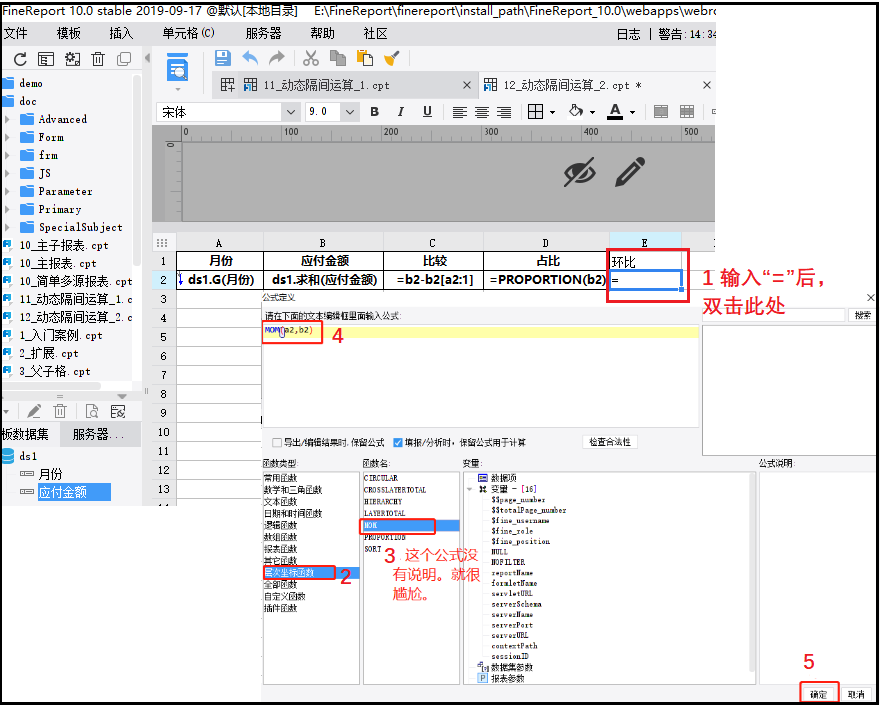The image size is (884, 708).
Task: Expand the Advanced folder
Action: [x=7, y=120]
